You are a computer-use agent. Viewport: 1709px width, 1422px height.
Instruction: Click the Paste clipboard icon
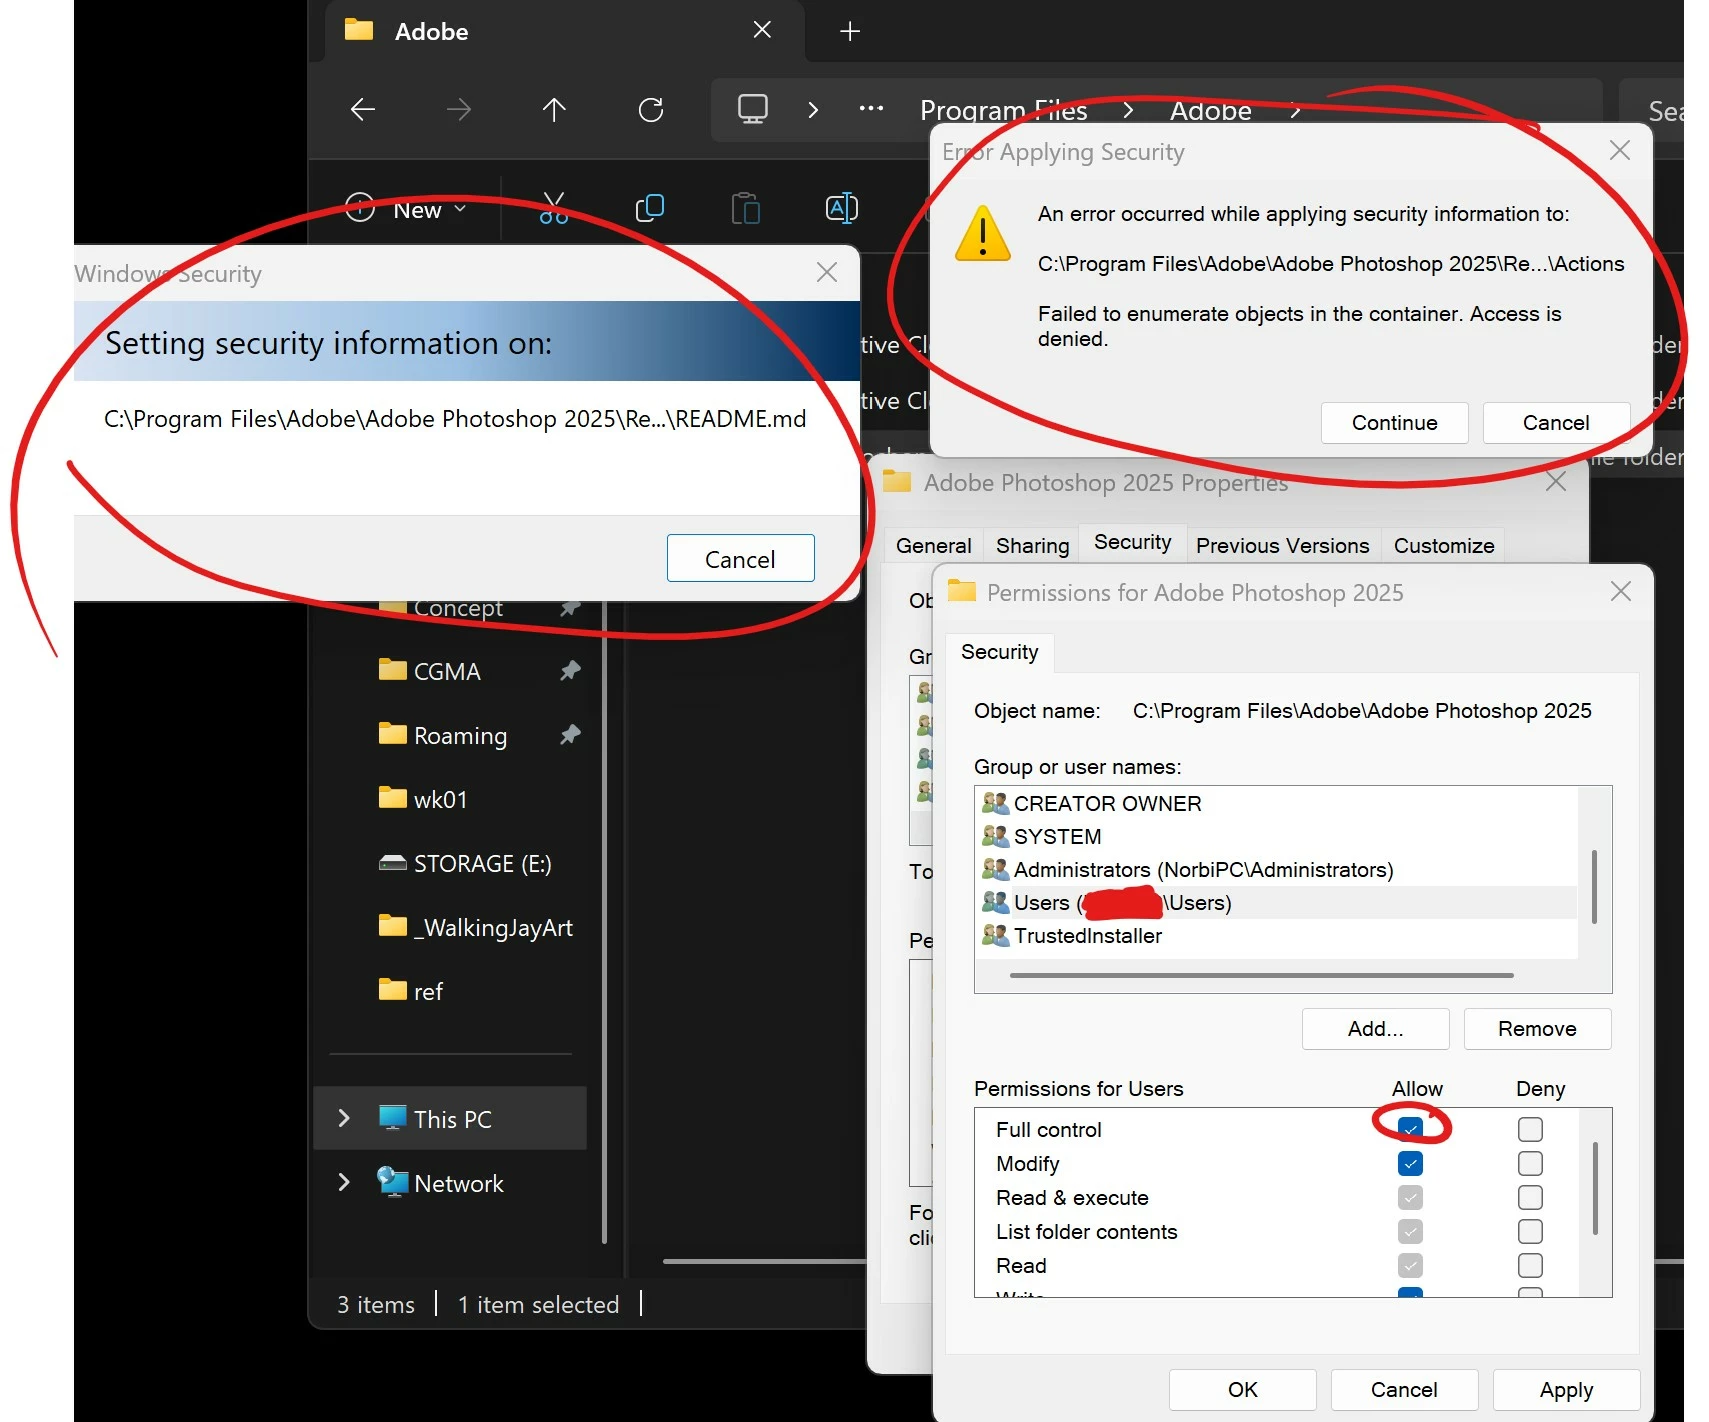746,208
